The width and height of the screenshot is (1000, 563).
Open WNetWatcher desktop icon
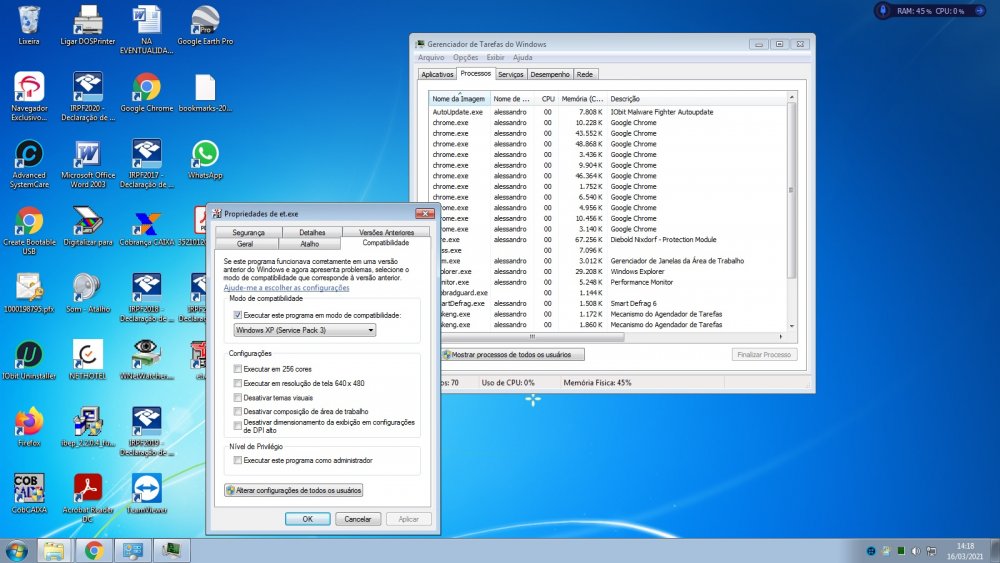tap(147, 360)
